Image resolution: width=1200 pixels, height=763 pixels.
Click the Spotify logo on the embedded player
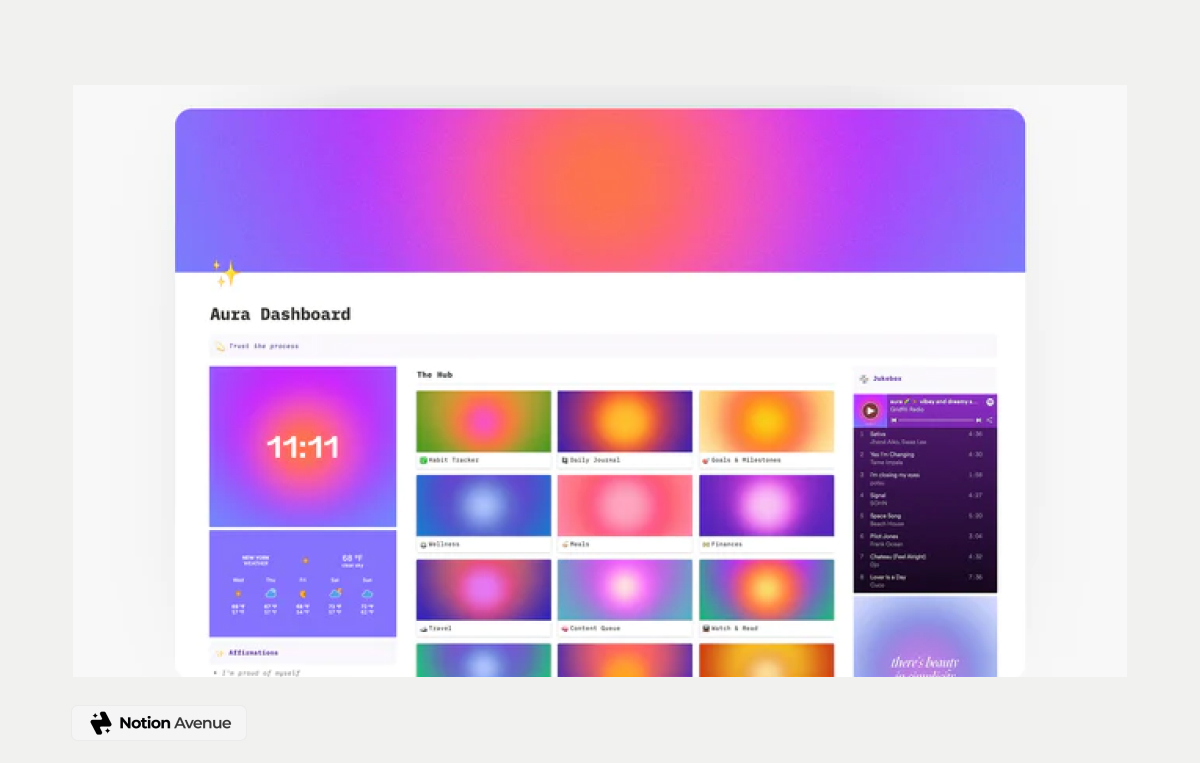[x=989, y=401]
